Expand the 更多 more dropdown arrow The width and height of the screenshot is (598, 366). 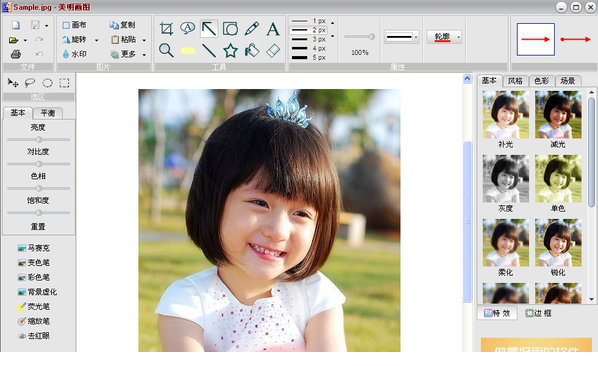(x=144, y=55)
